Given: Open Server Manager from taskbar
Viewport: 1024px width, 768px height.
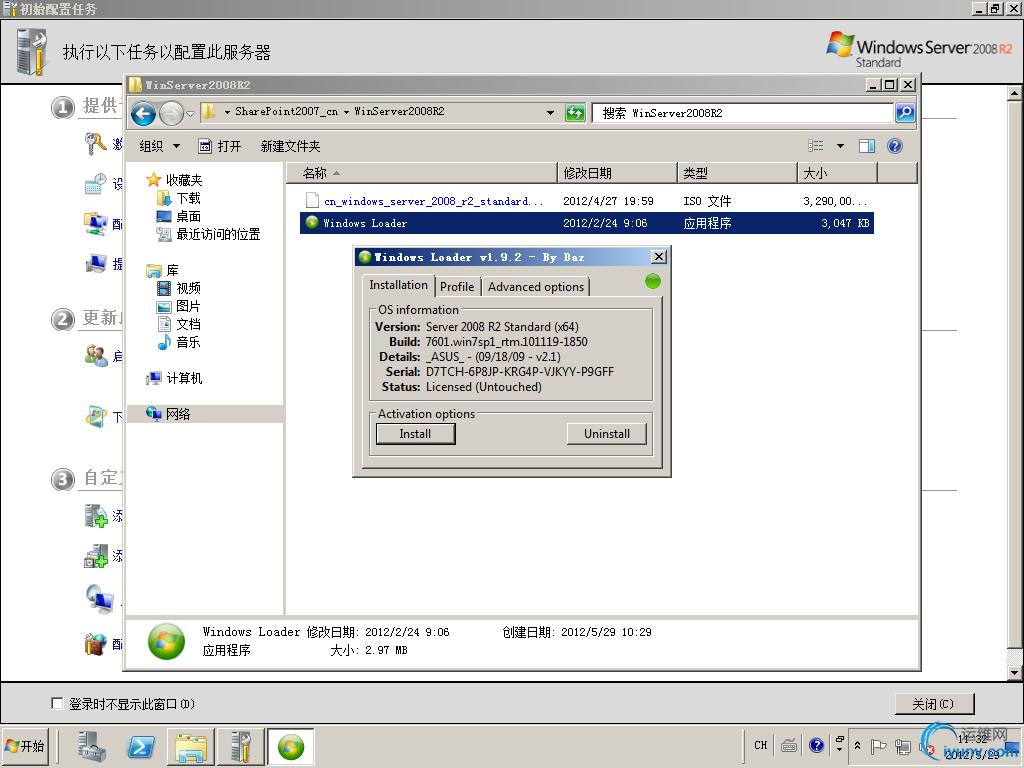Looking at the screenshot, I should [x=92, y=747].
